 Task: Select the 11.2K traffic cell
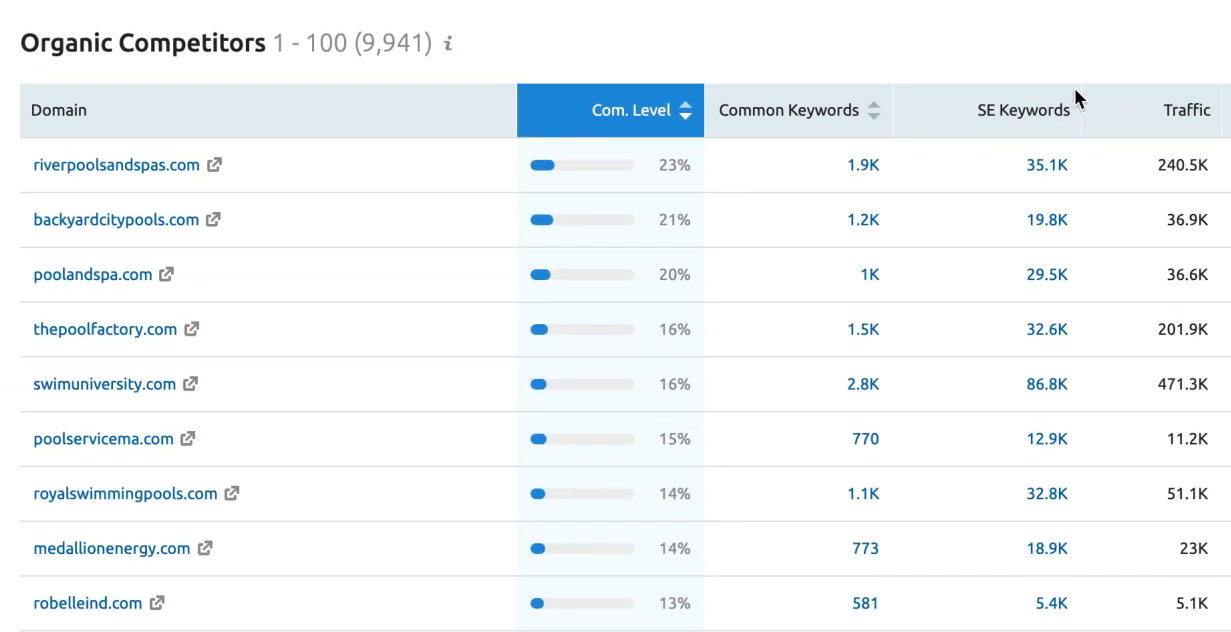click(x=1187, y=439)
